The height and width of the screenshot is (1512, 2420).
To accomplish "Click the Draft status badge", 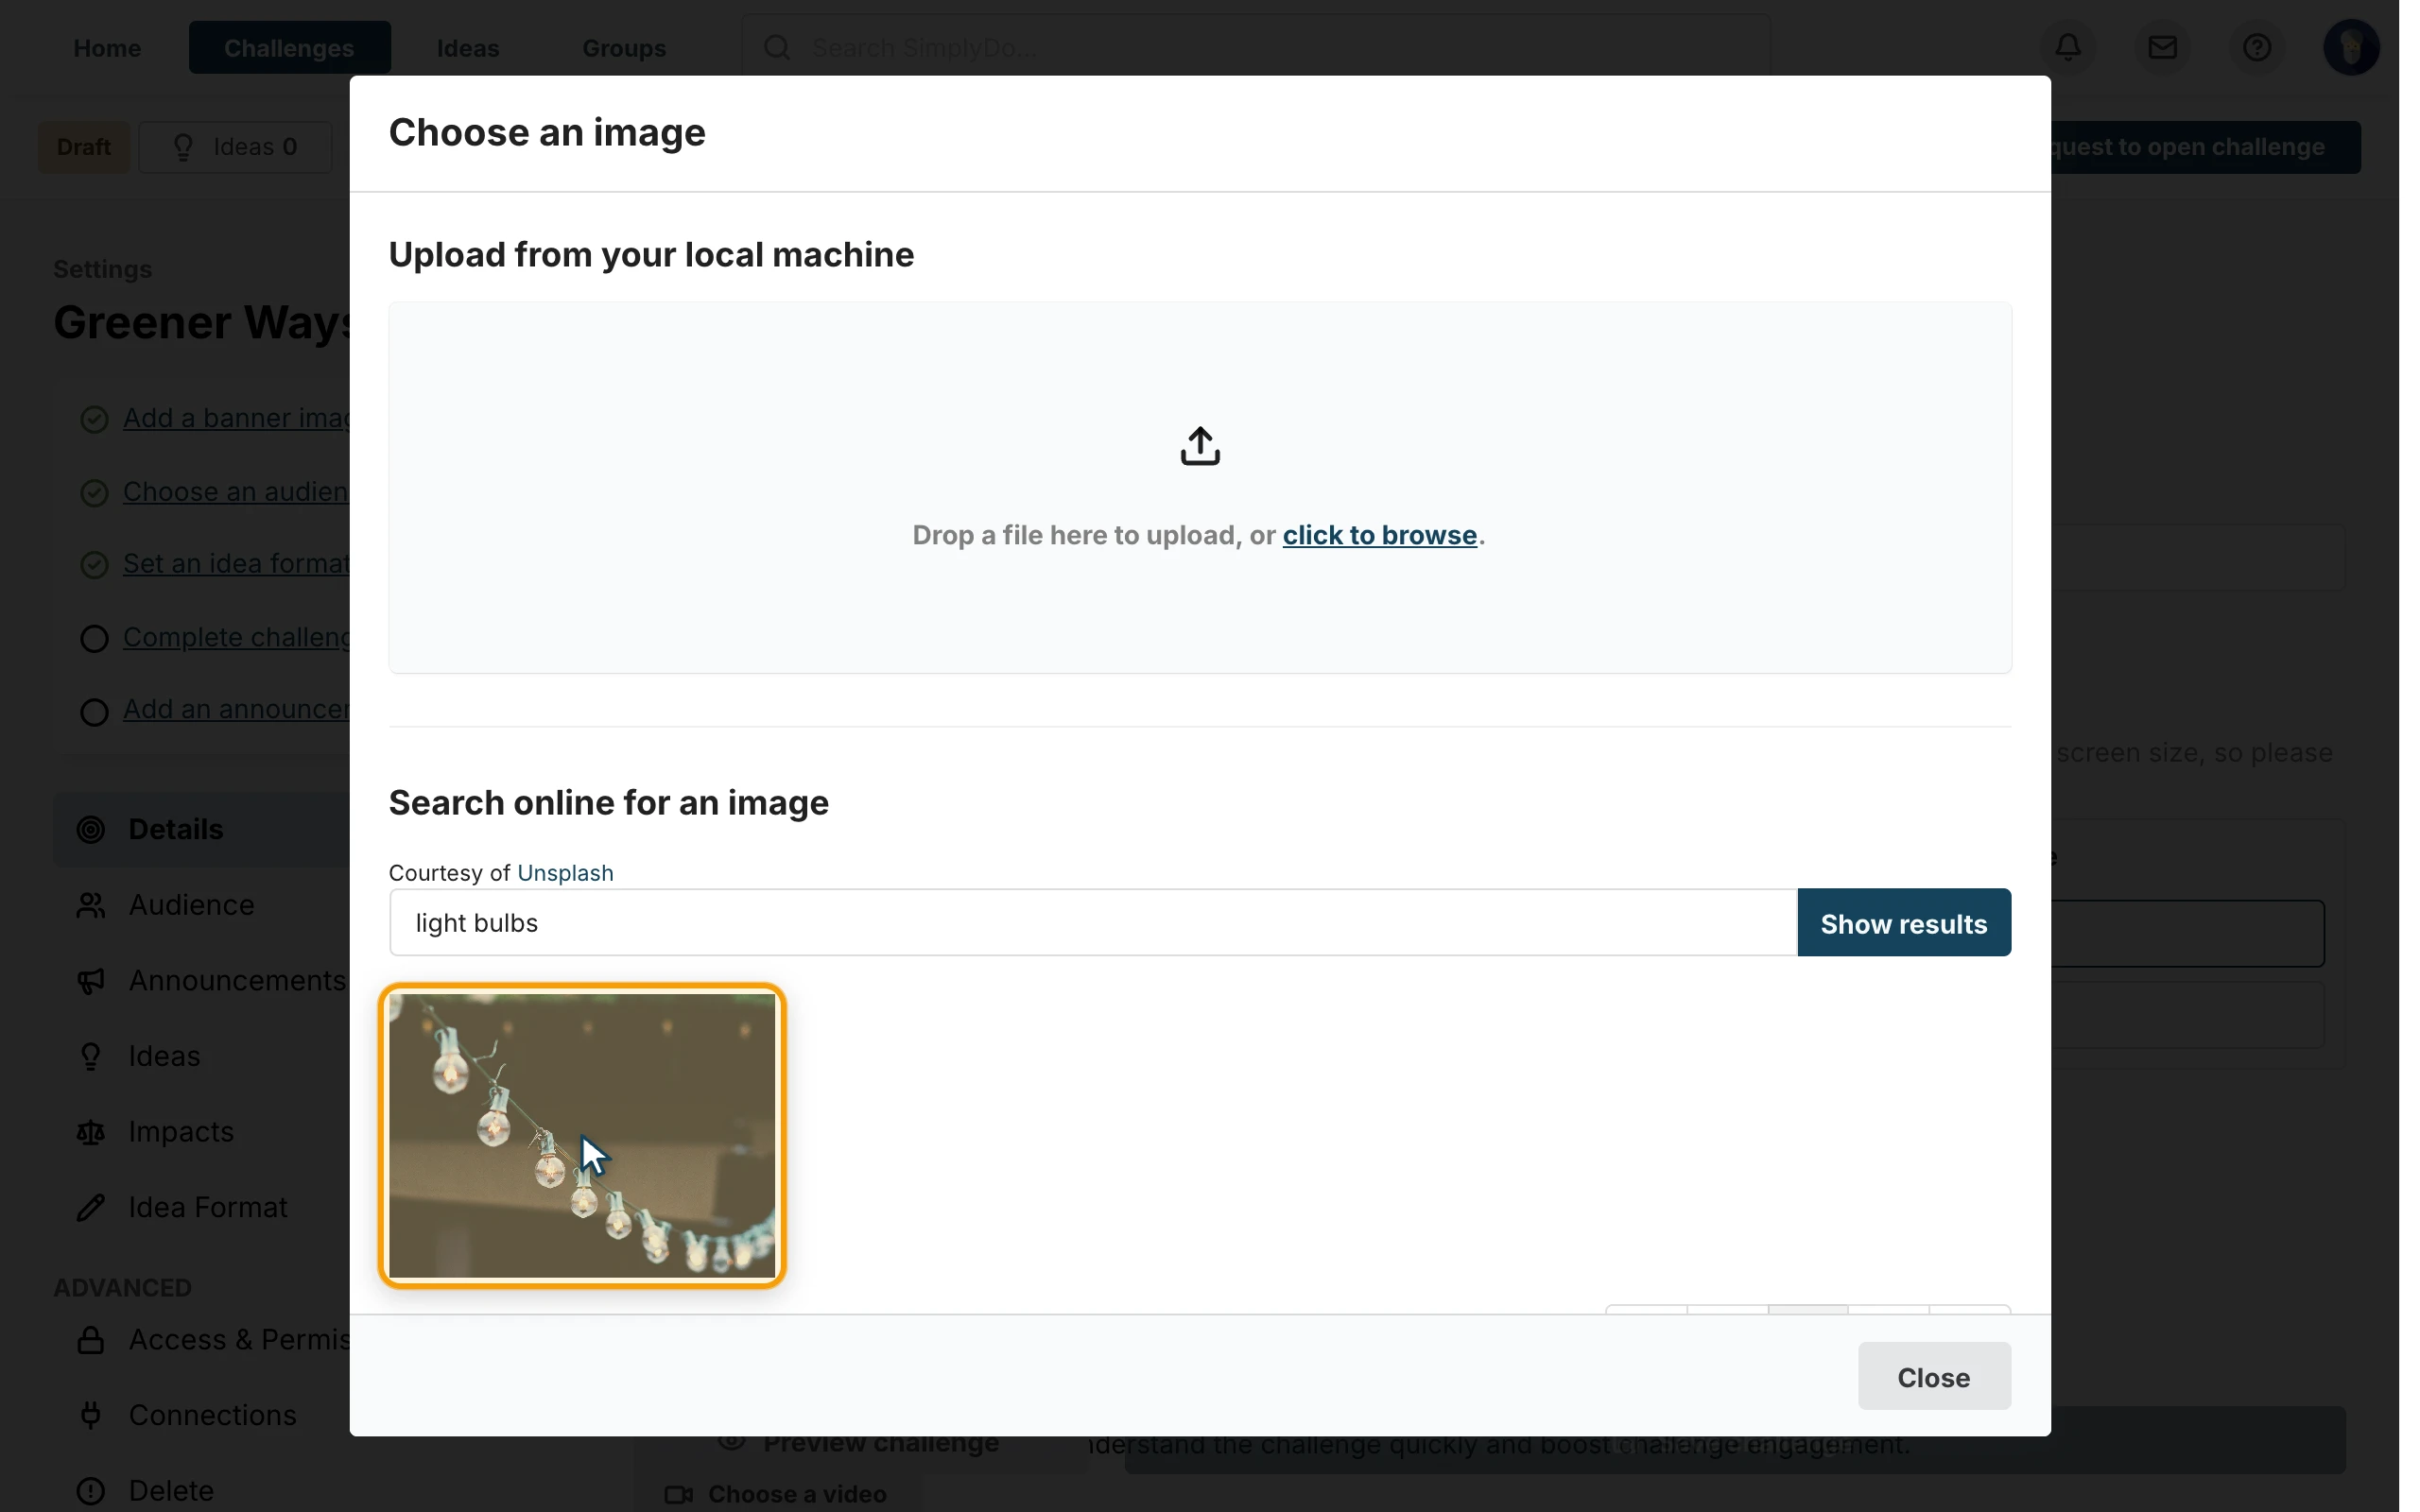I will coord(83,147).
